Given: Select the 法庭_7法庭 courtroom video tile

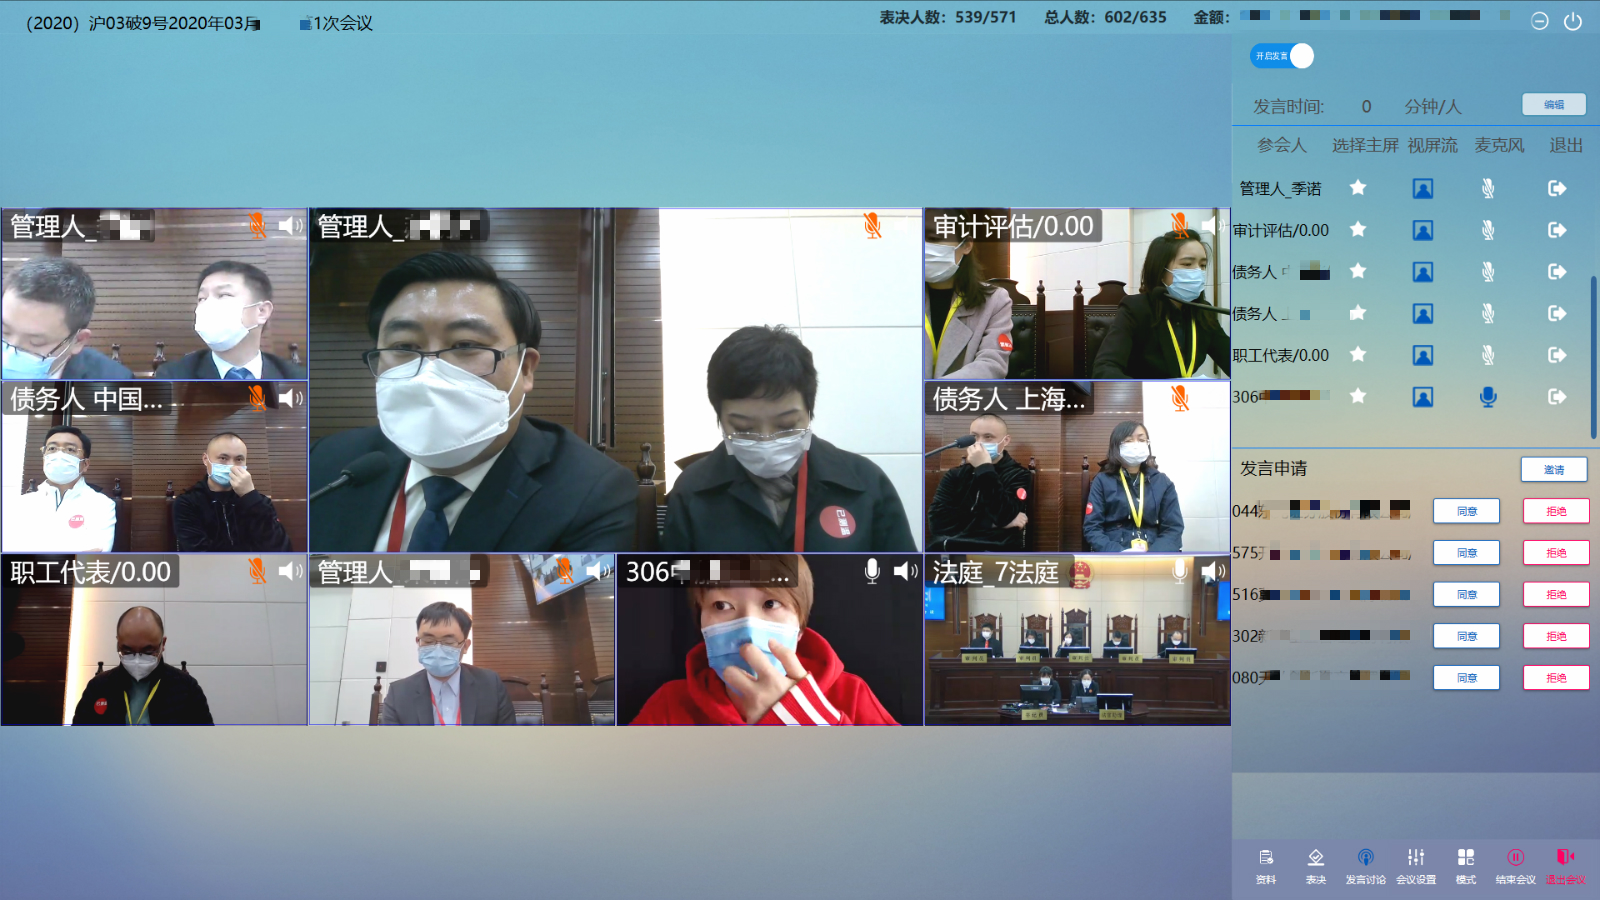Looking at the screenshot, I should (1077, 650).
